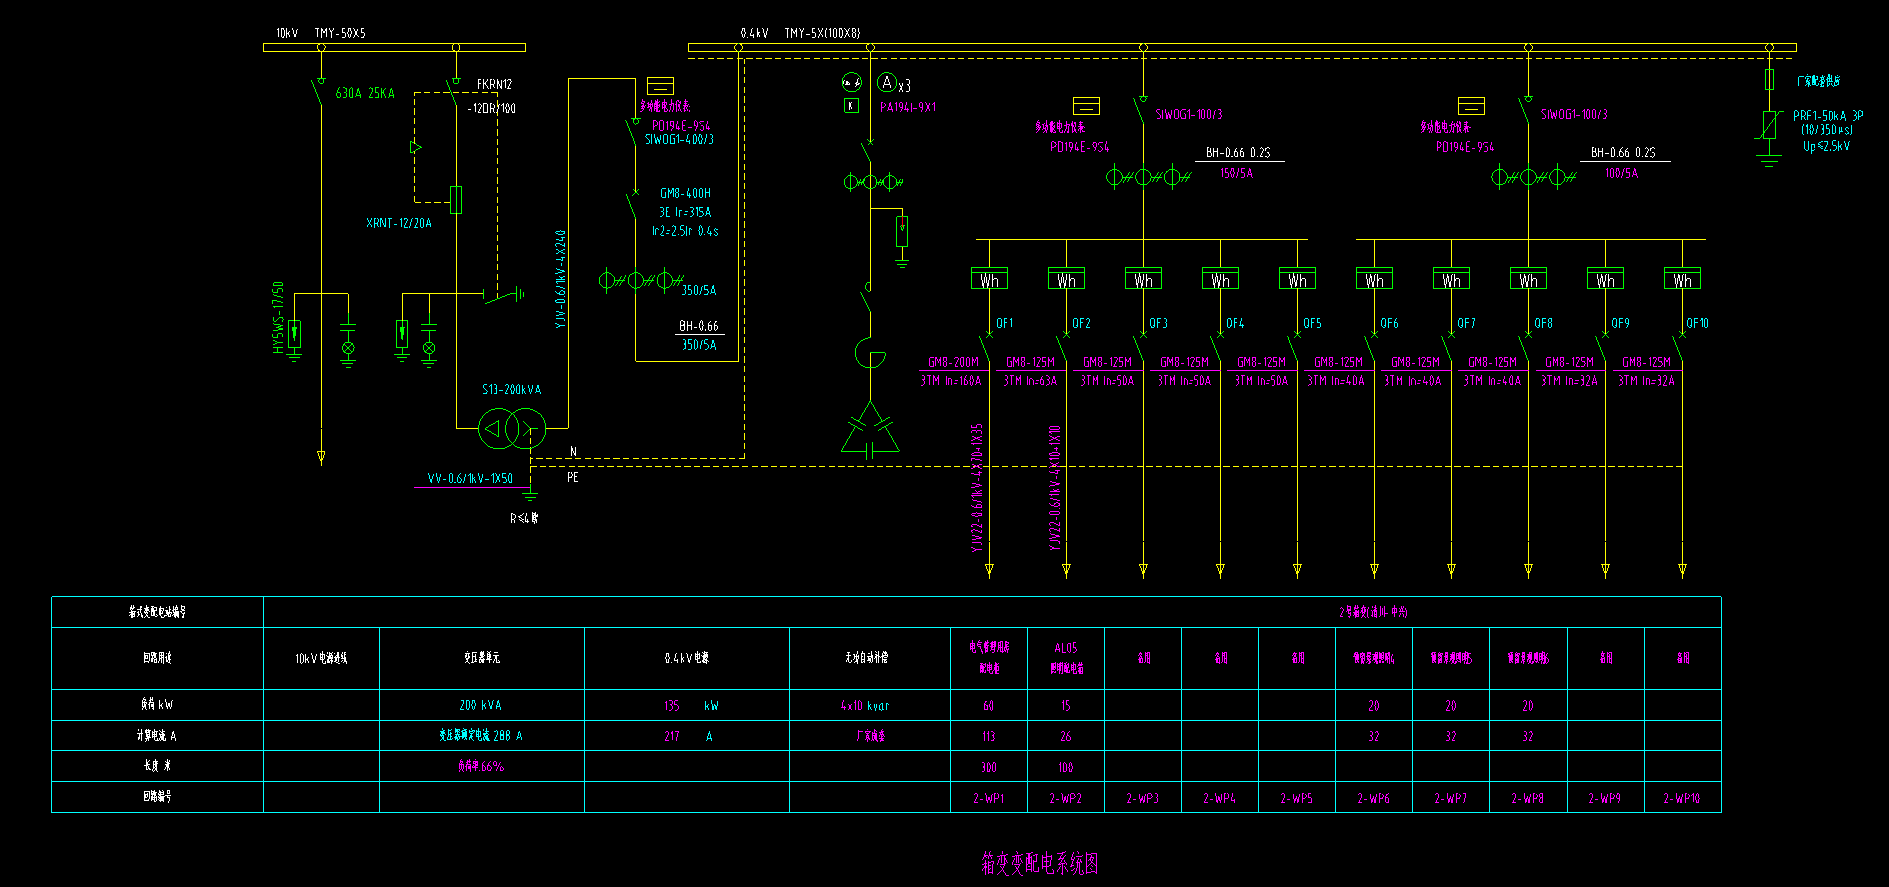Screen dimensions: 1889x887
Task: Click the QF3 breaker label
Action: pos(1158,323)
